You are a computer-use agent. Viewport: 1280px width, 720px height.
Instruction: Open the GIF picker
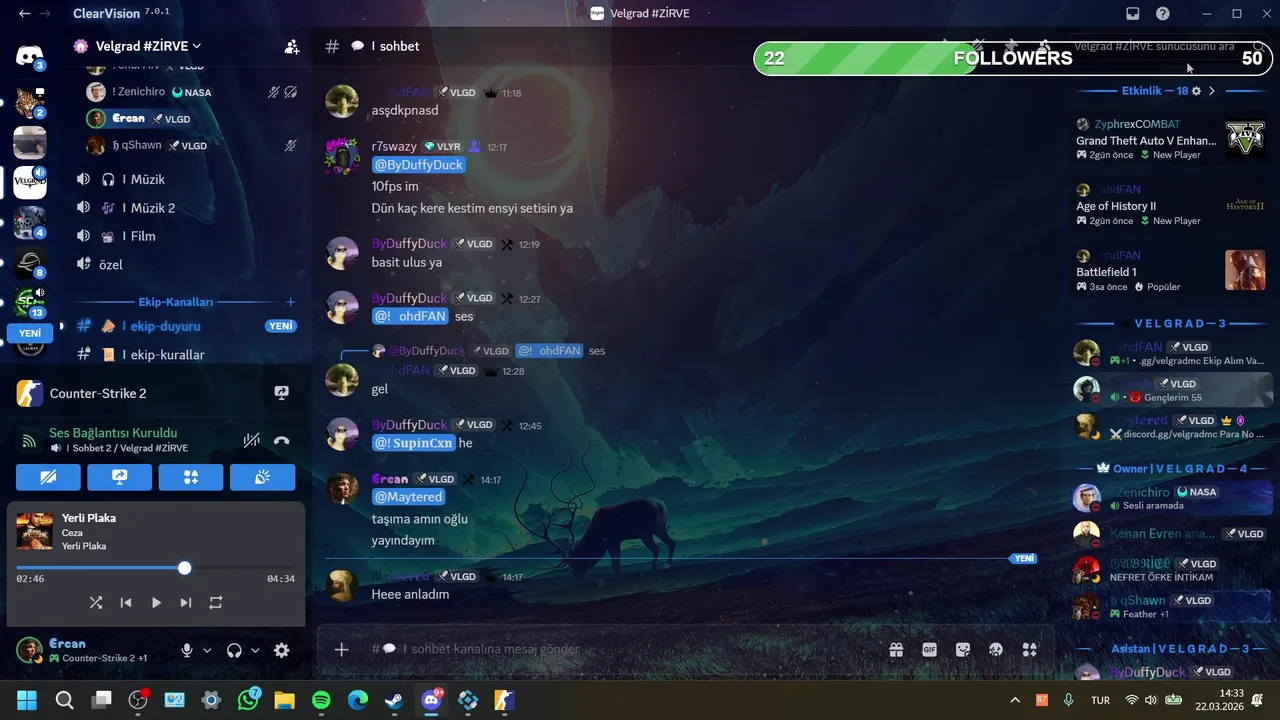point(929,649)
